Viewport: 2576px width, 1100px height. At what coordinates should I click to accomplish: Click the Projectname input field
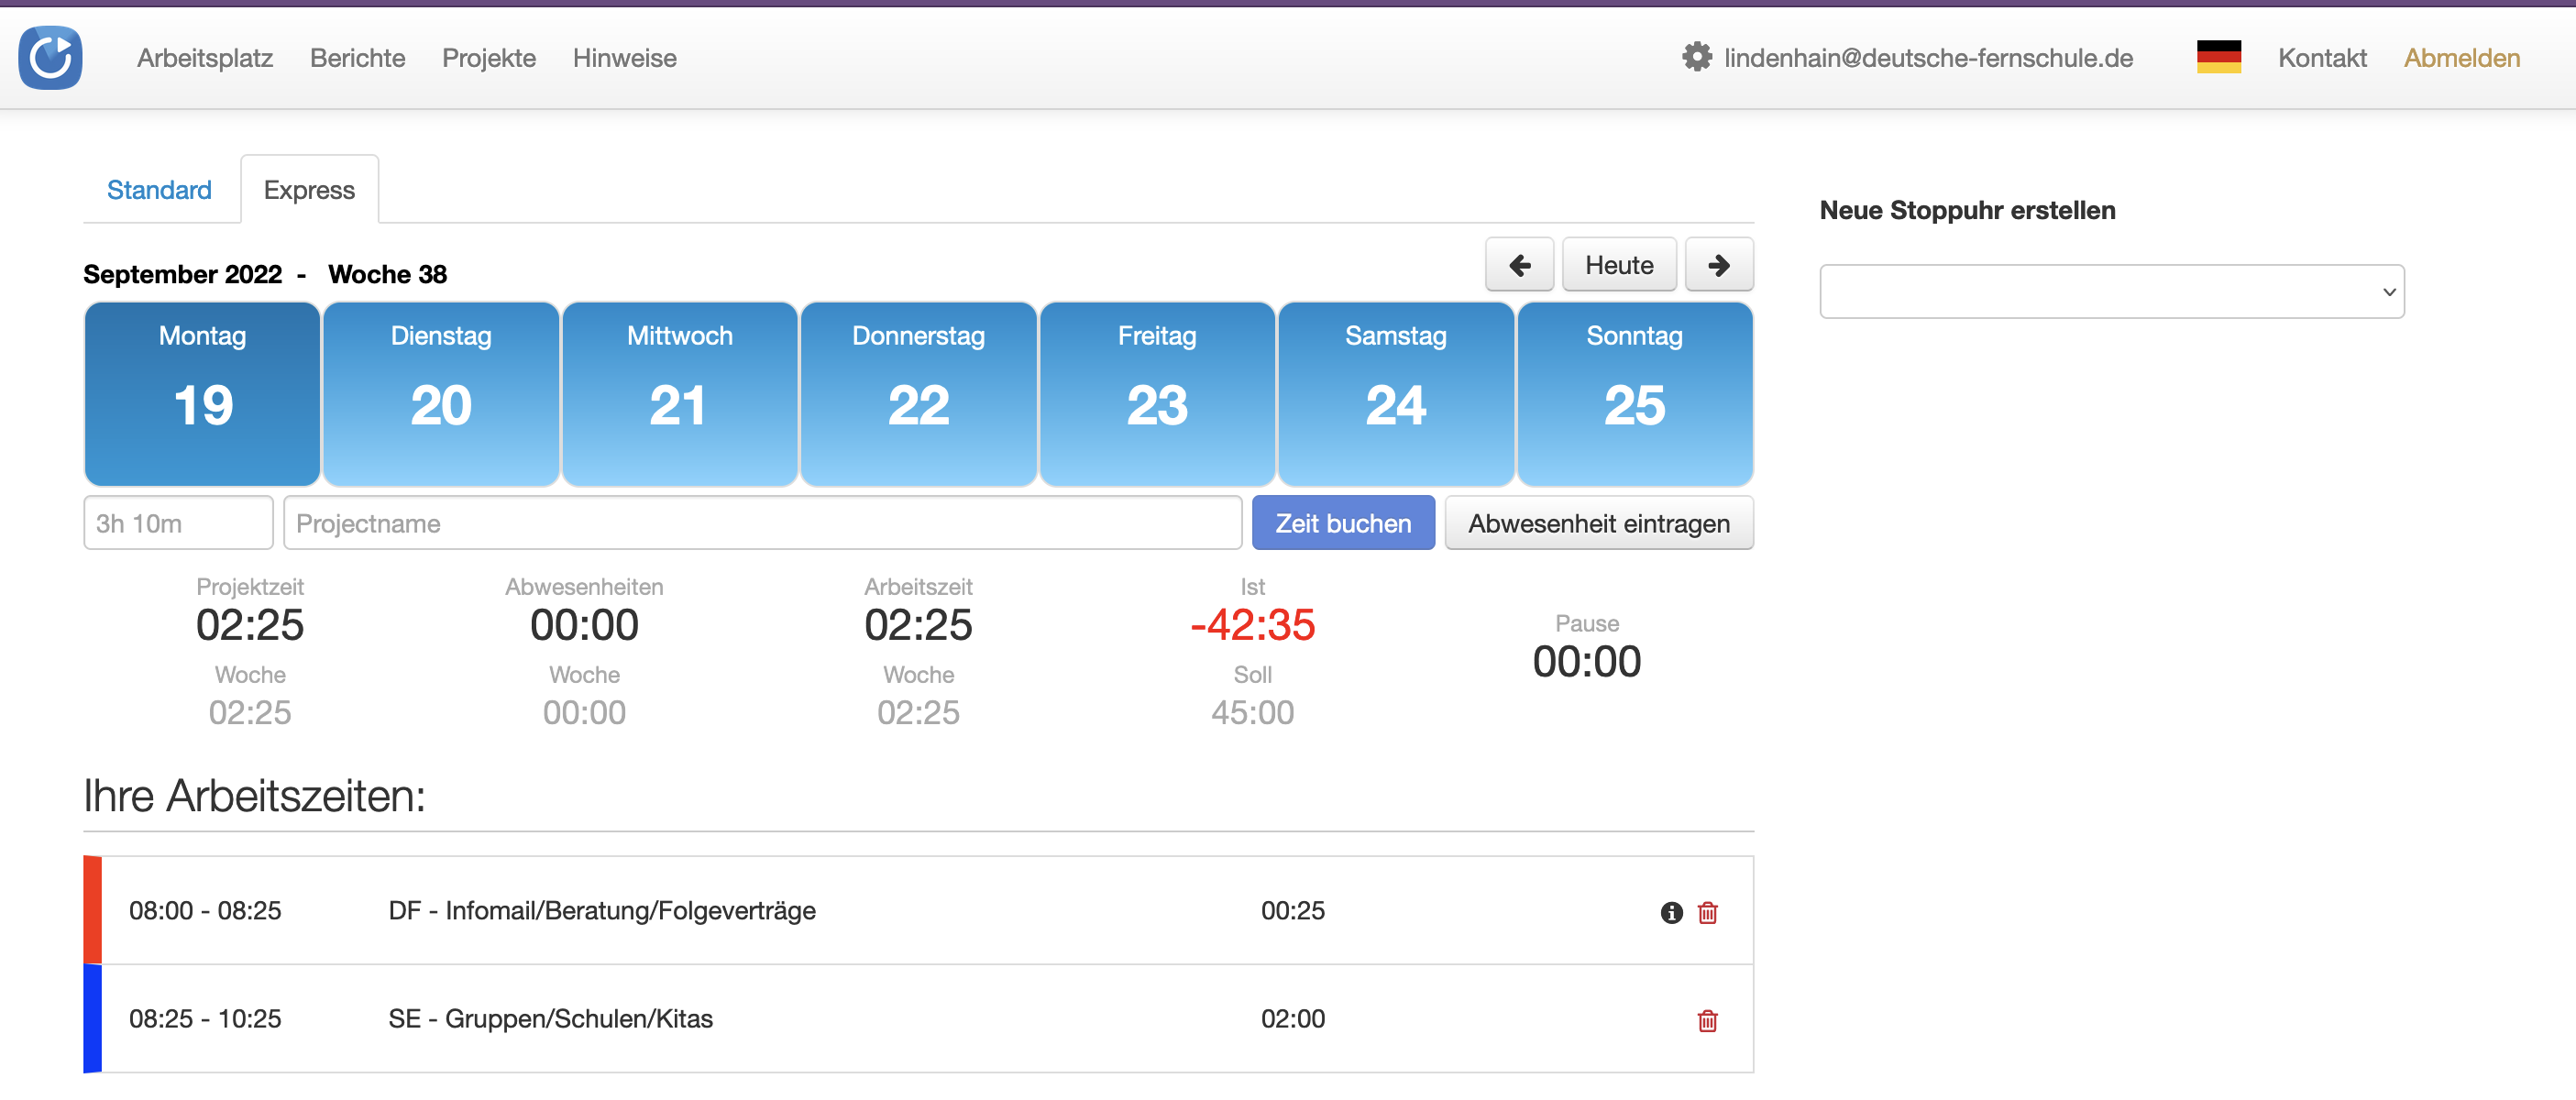click(x=762, y=523)
